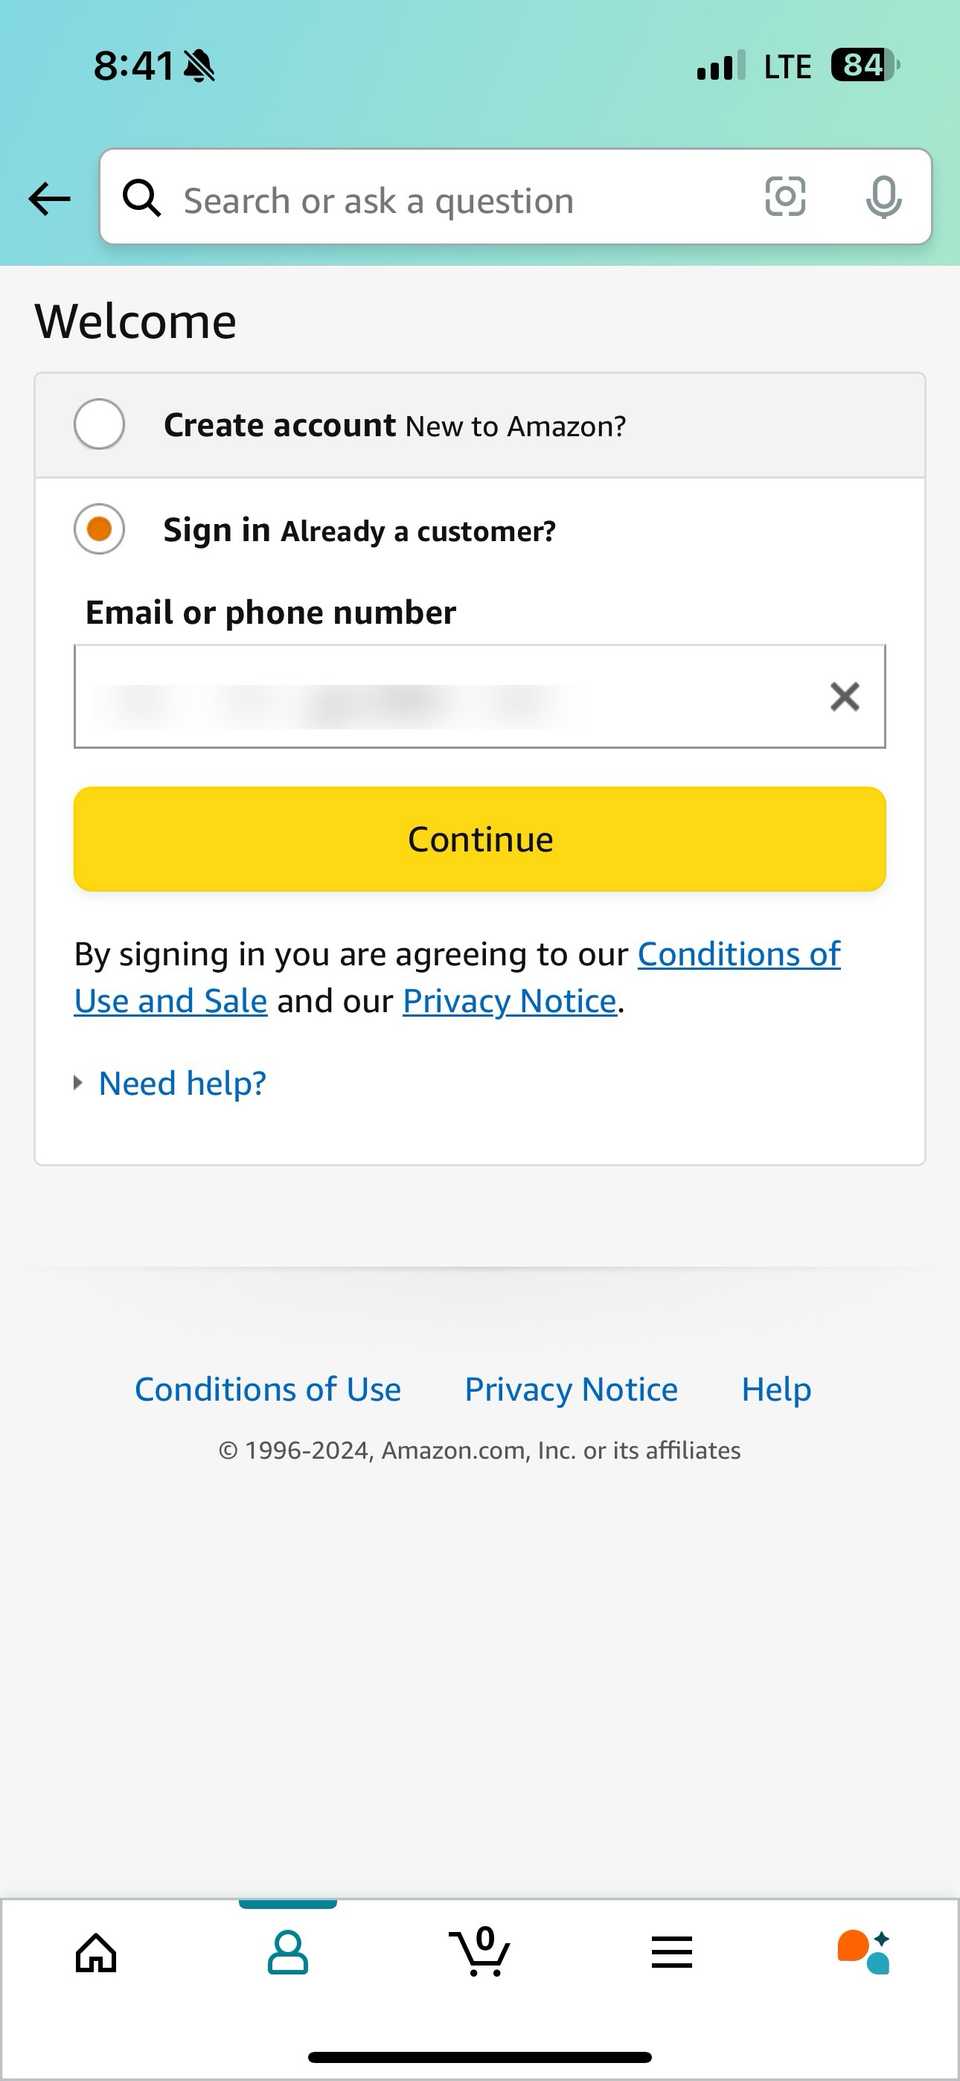Open the Privacy Notice link
The height and width of the screenshot is (2081, 960).
point(570,1389)
